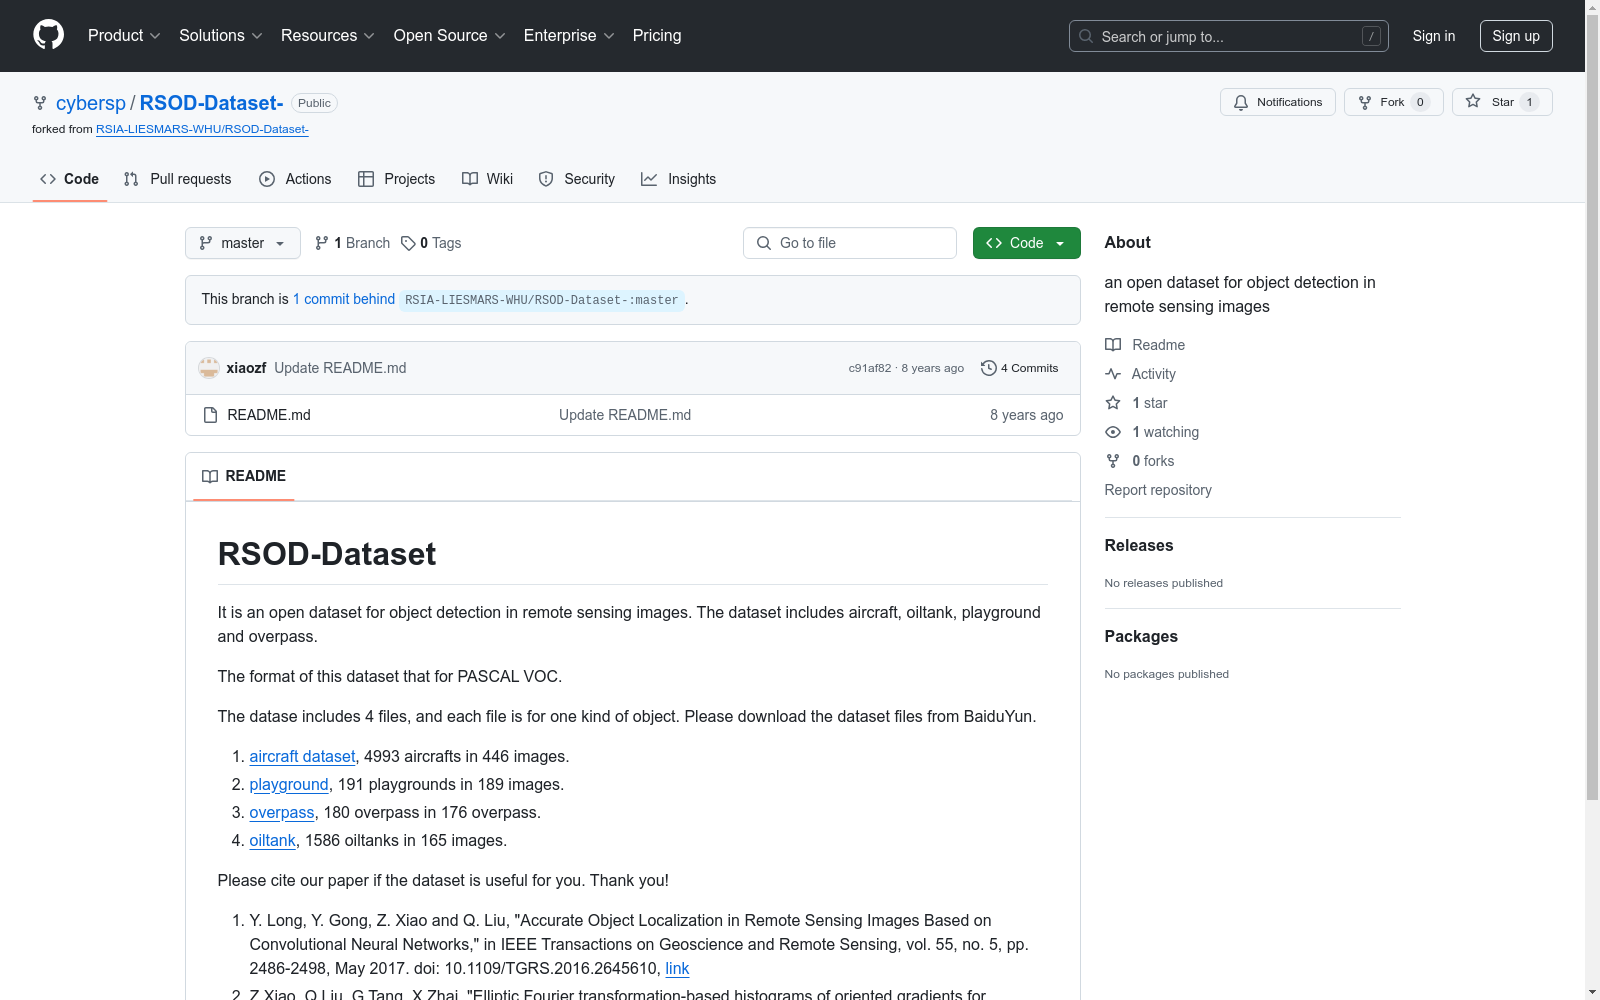Click the Go to file search box
Viewport: 1600px width, 1000px height.
[x=850, y=243]
